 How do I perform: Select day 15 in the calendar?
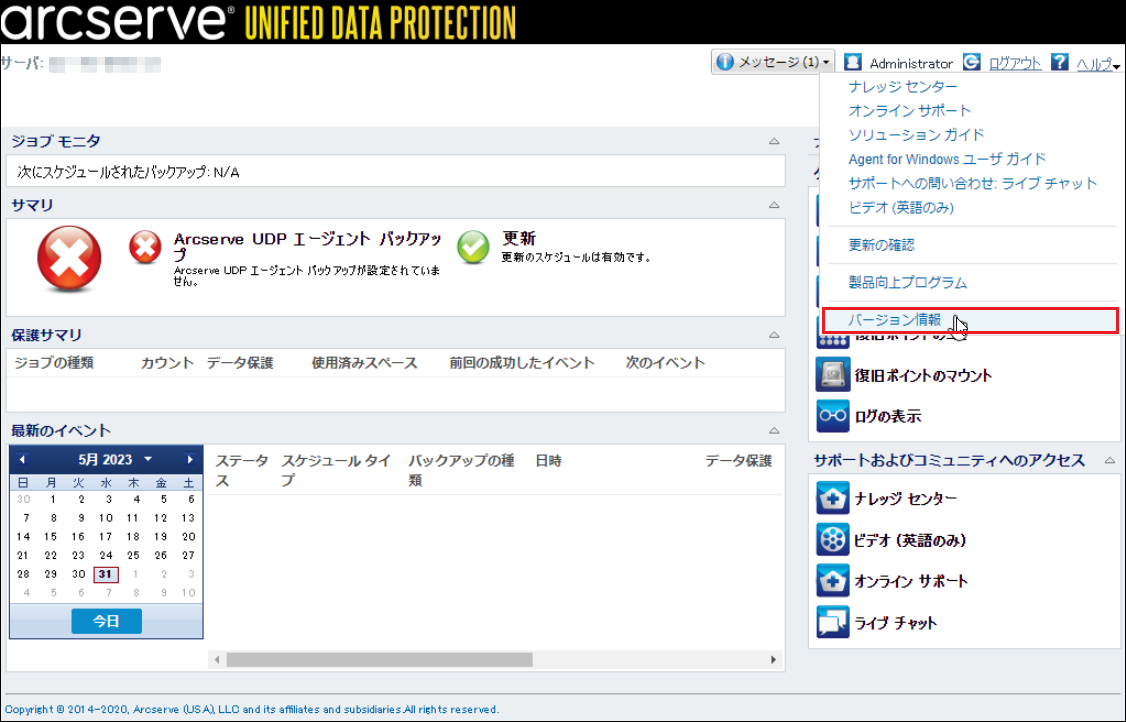click(x=50, y=537)
